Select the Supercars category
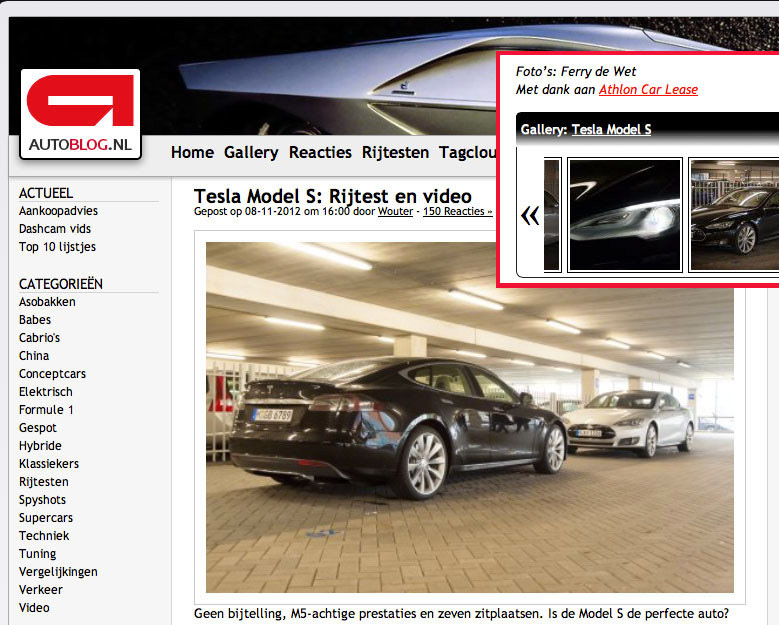The height and width of the screenshot is (625, 779). point(46,517)
